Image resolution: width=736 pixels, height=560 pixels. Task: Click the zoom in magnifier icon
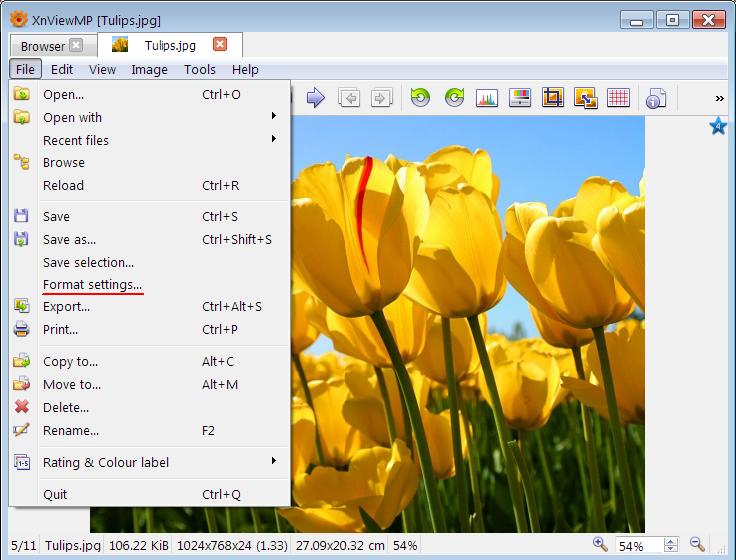point(600,544)
